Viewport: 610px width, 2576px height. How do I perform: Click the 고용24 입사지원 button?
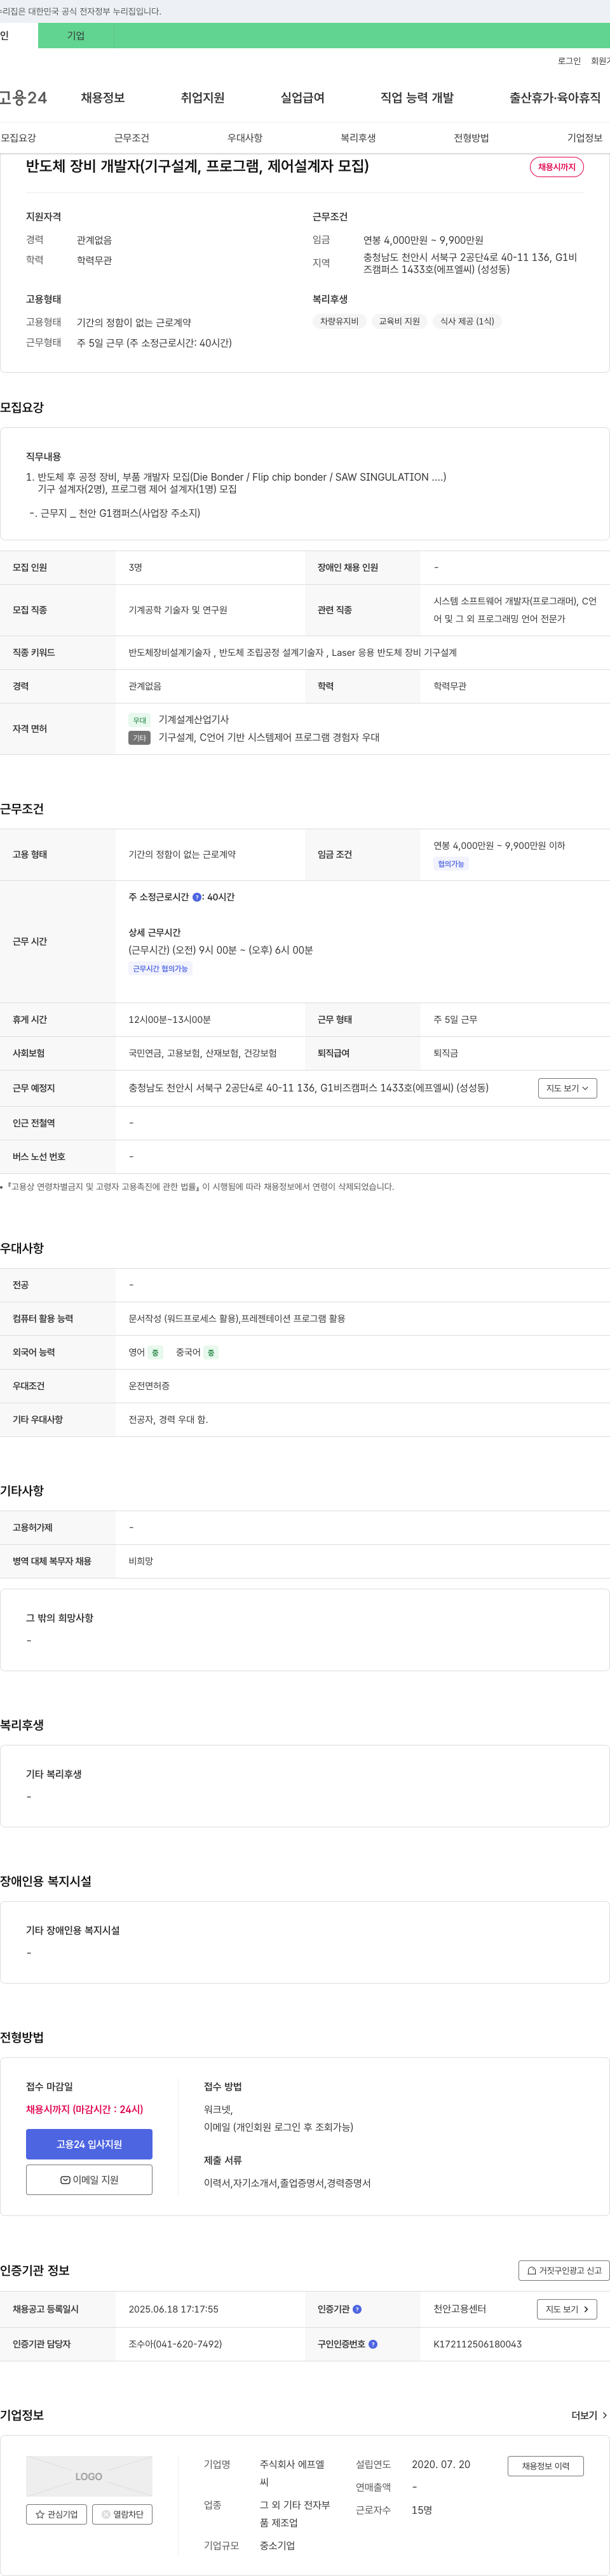(89, 2144)
